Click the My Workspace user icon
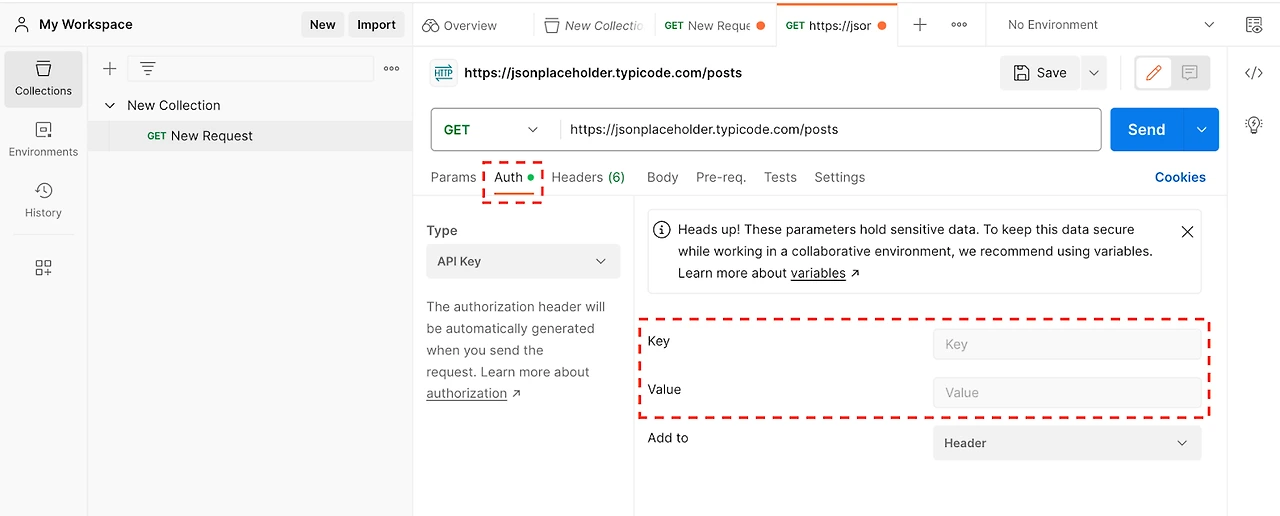1280x516 pixels. click(x=21, y=24)
